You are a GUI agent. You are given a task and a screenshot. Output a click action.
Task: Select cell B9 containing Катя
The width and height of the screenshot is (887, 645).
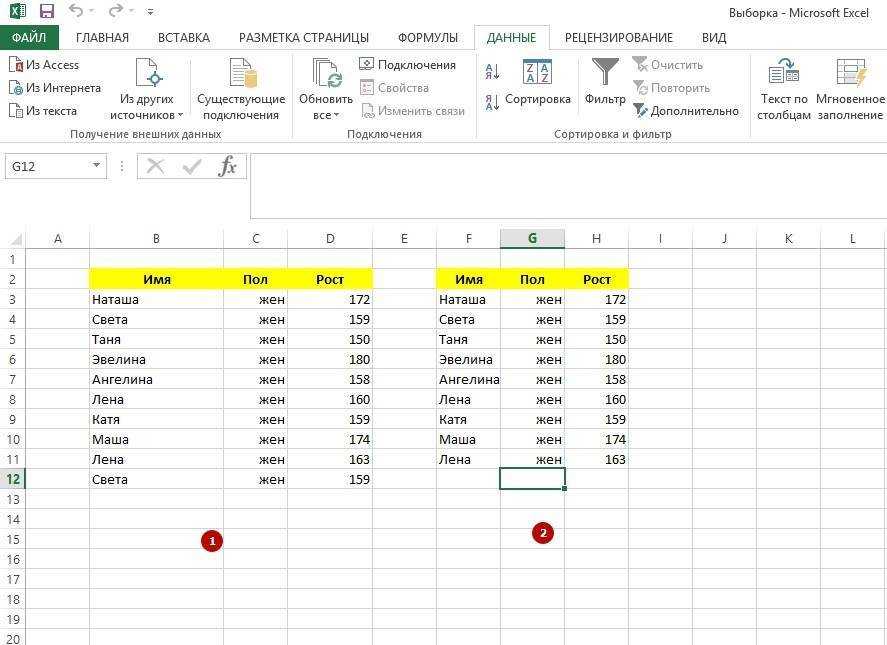click(156, 419)
